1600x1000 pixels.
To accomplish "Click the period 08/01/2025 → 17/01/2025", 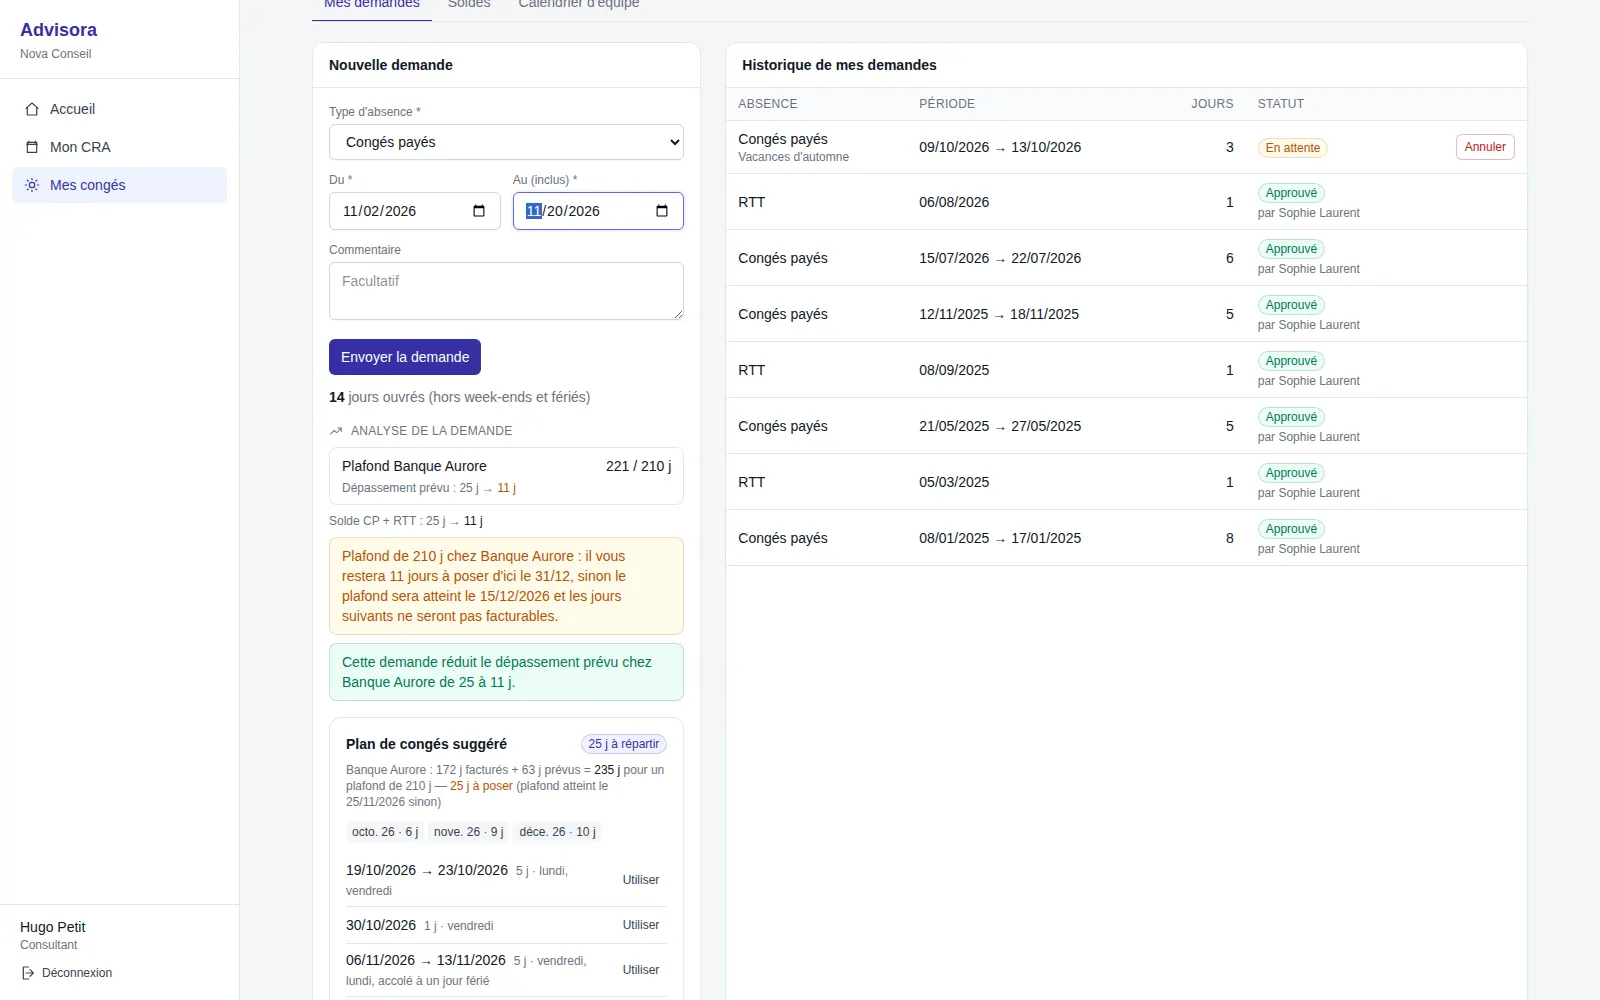I will coord(1000,538).
